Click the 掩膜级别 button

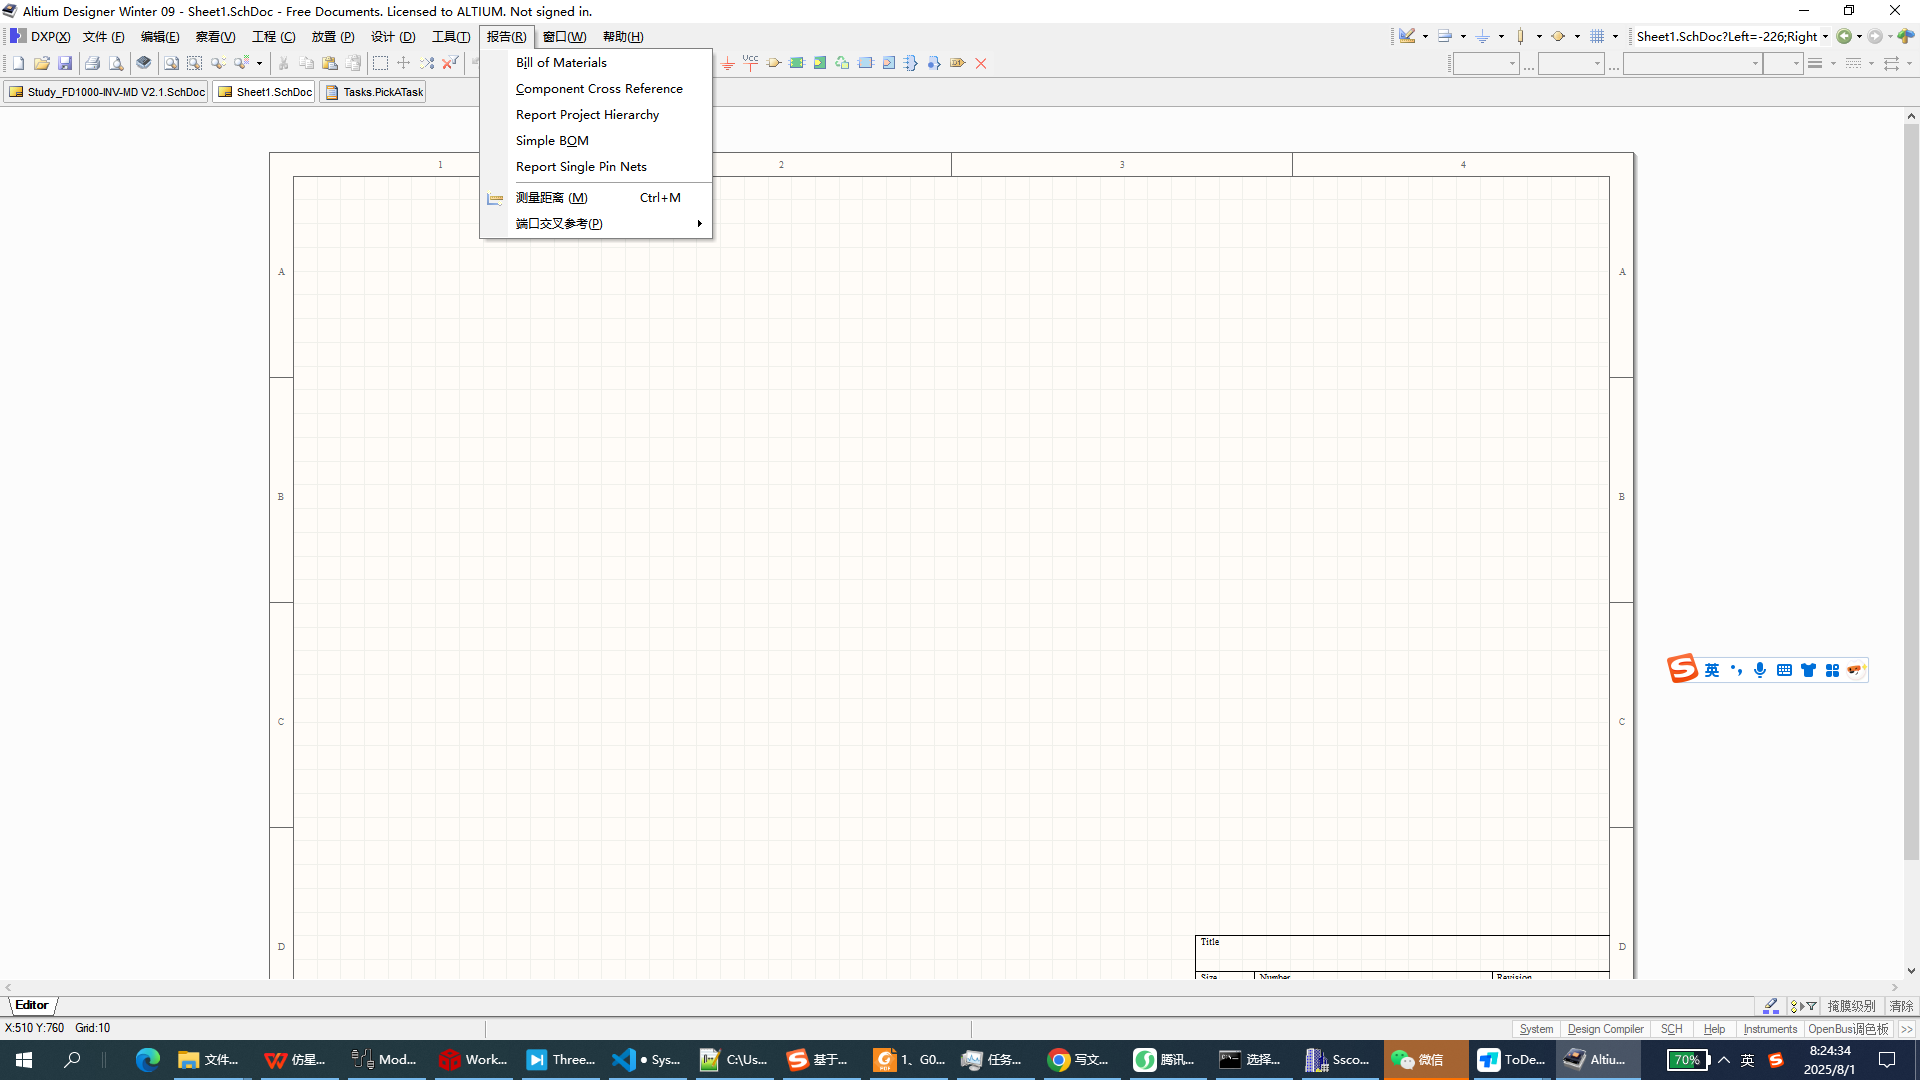pos(1851,1006)
